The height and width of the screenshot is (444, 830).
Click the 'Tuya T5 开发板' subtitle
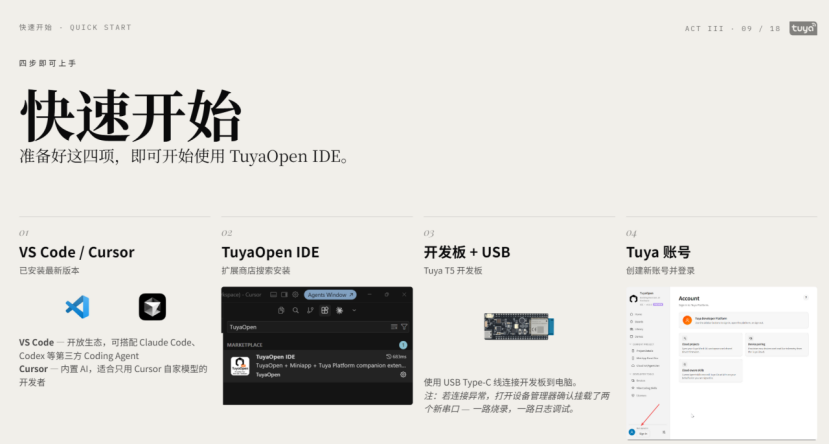[x=453, y=270]
